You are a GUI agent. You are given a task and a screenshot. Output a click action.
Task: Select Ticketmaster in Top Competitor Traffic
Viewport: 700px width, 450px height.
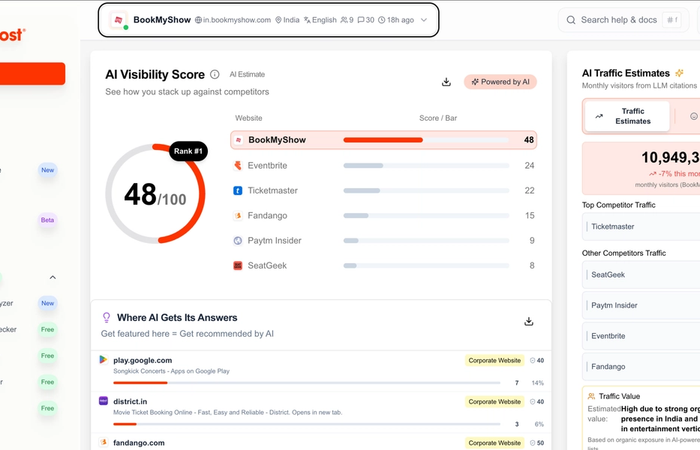[x=641, y=226]
